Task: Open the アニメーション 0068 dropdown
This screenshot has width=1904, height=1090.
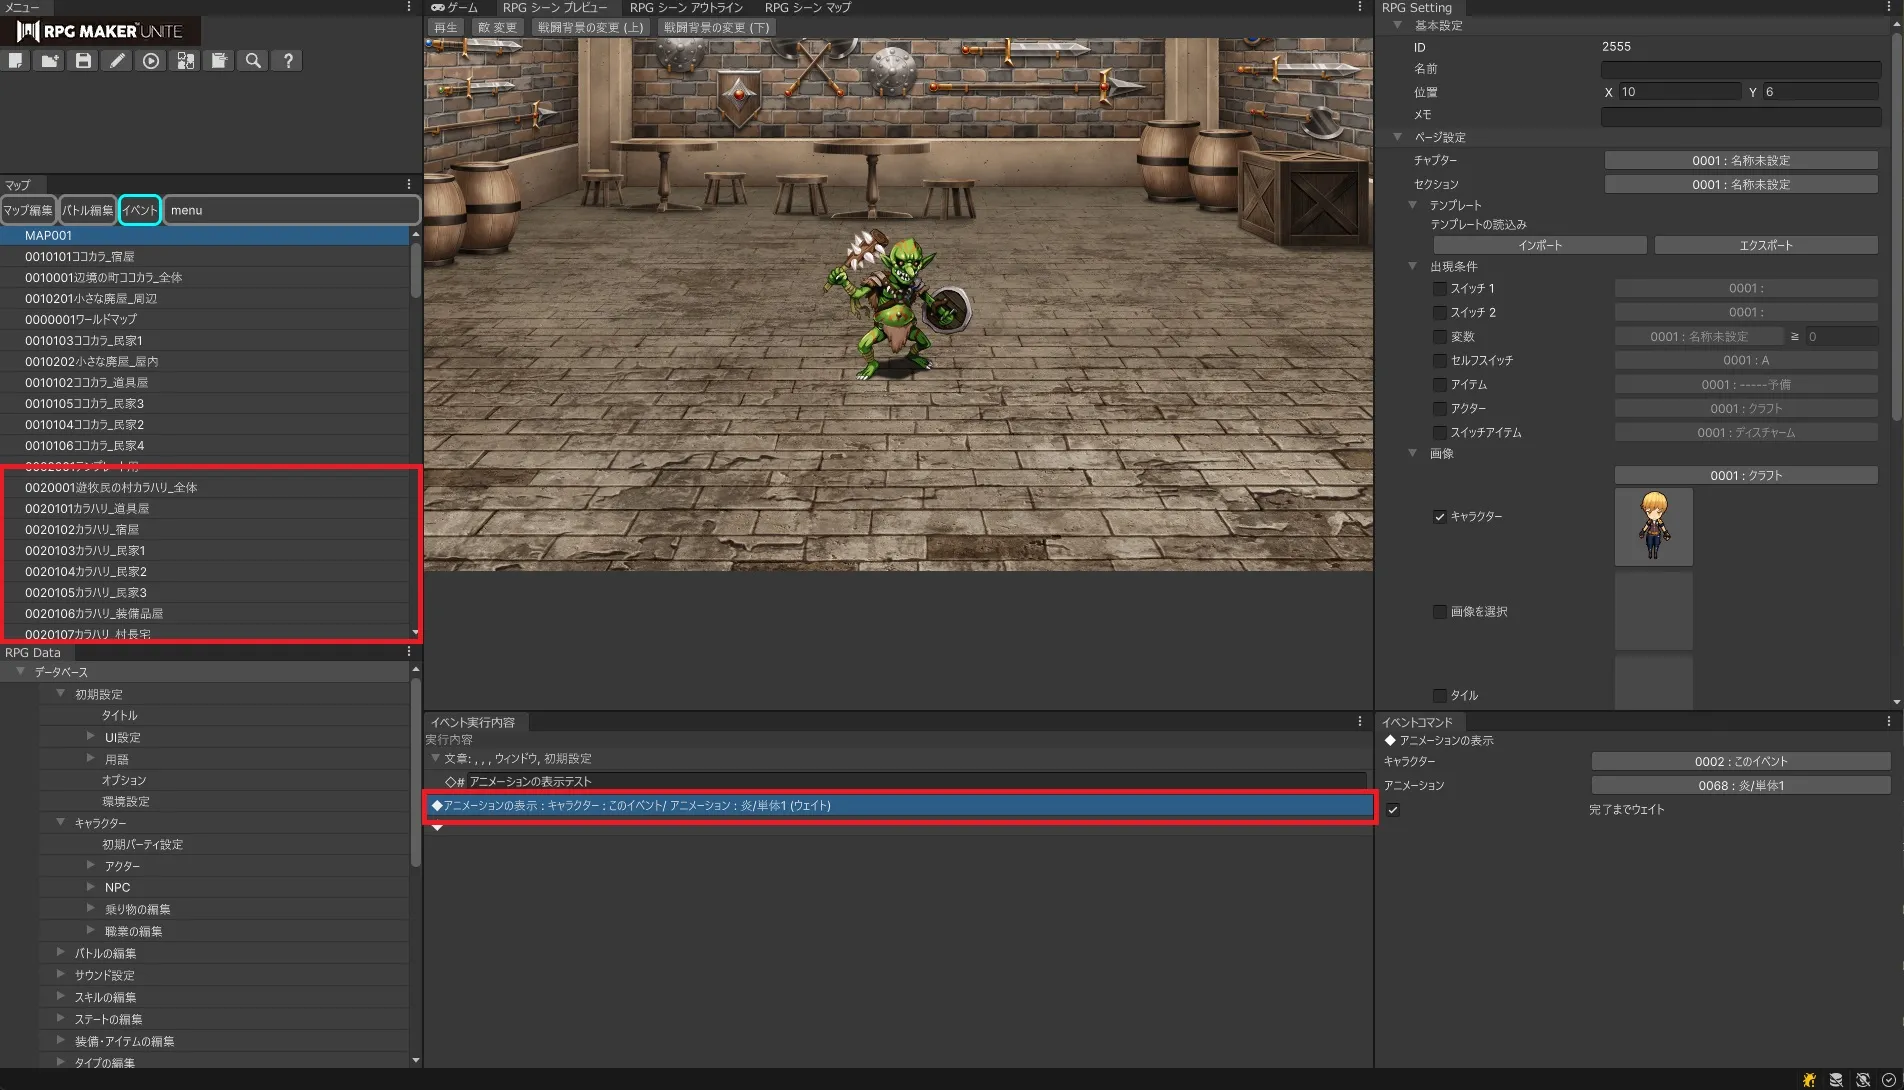Action: click(1740, 786)
